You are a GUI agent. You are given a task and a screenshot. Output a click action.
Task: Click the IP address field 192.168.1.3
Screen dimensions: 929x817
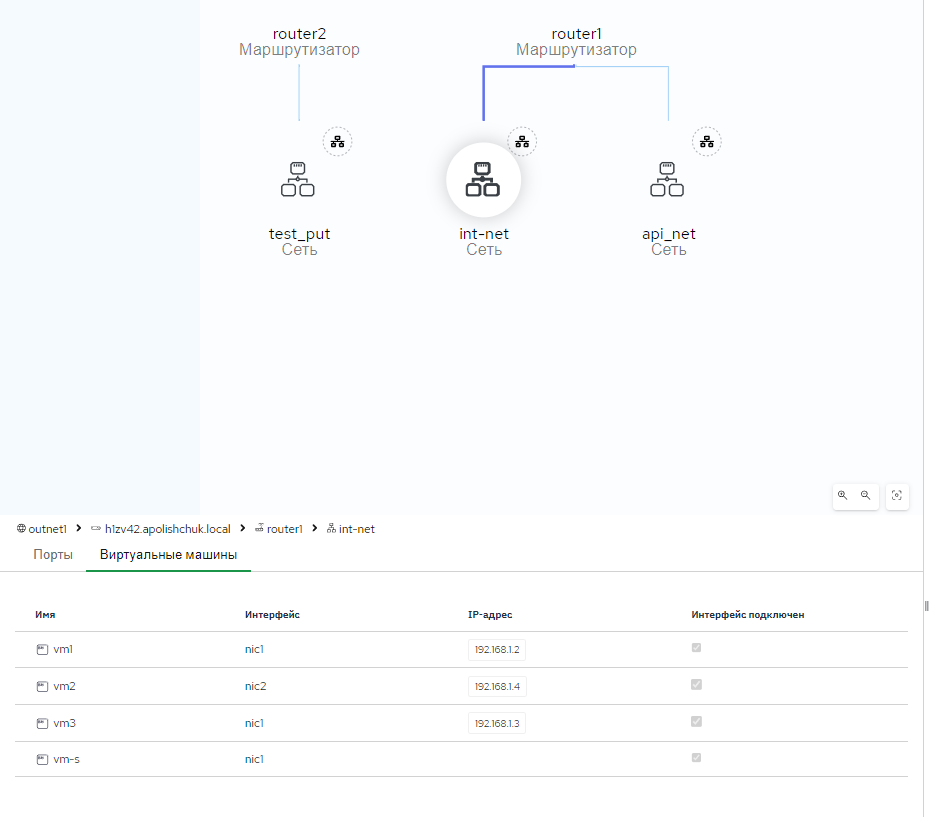(496, 723)
